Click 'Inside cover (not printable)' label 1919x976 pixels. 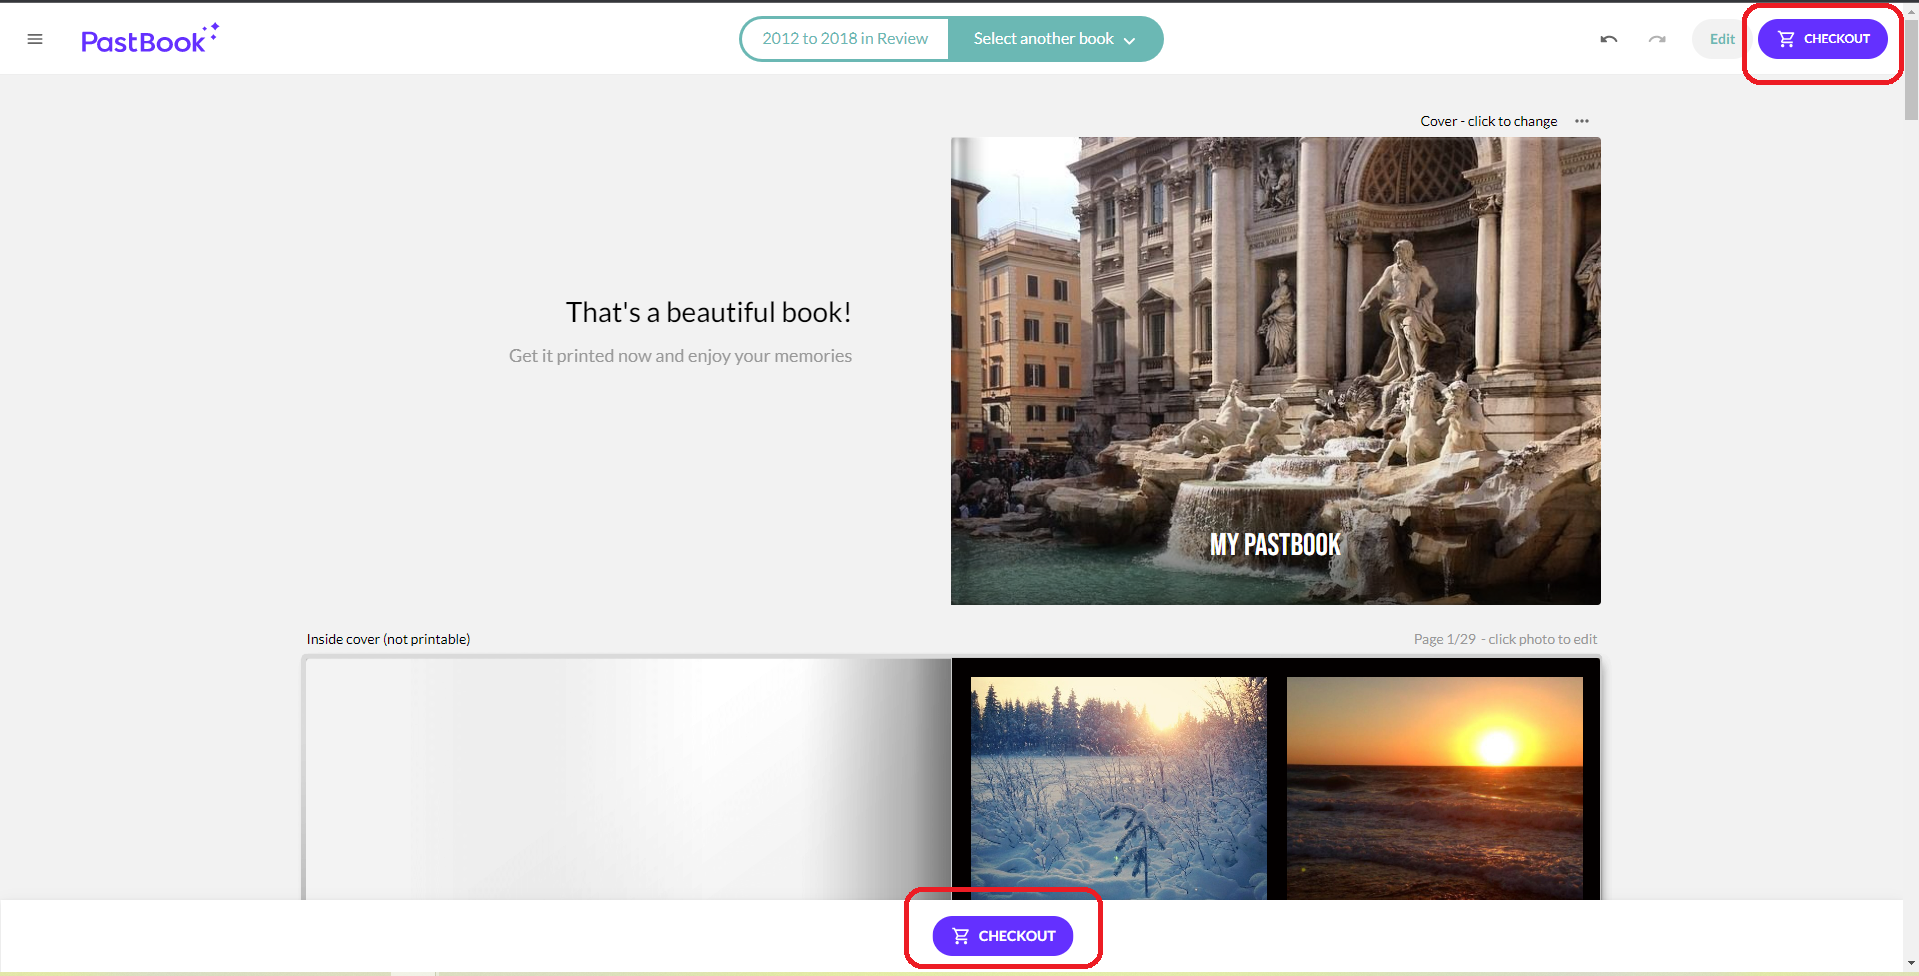coord(388,639)
